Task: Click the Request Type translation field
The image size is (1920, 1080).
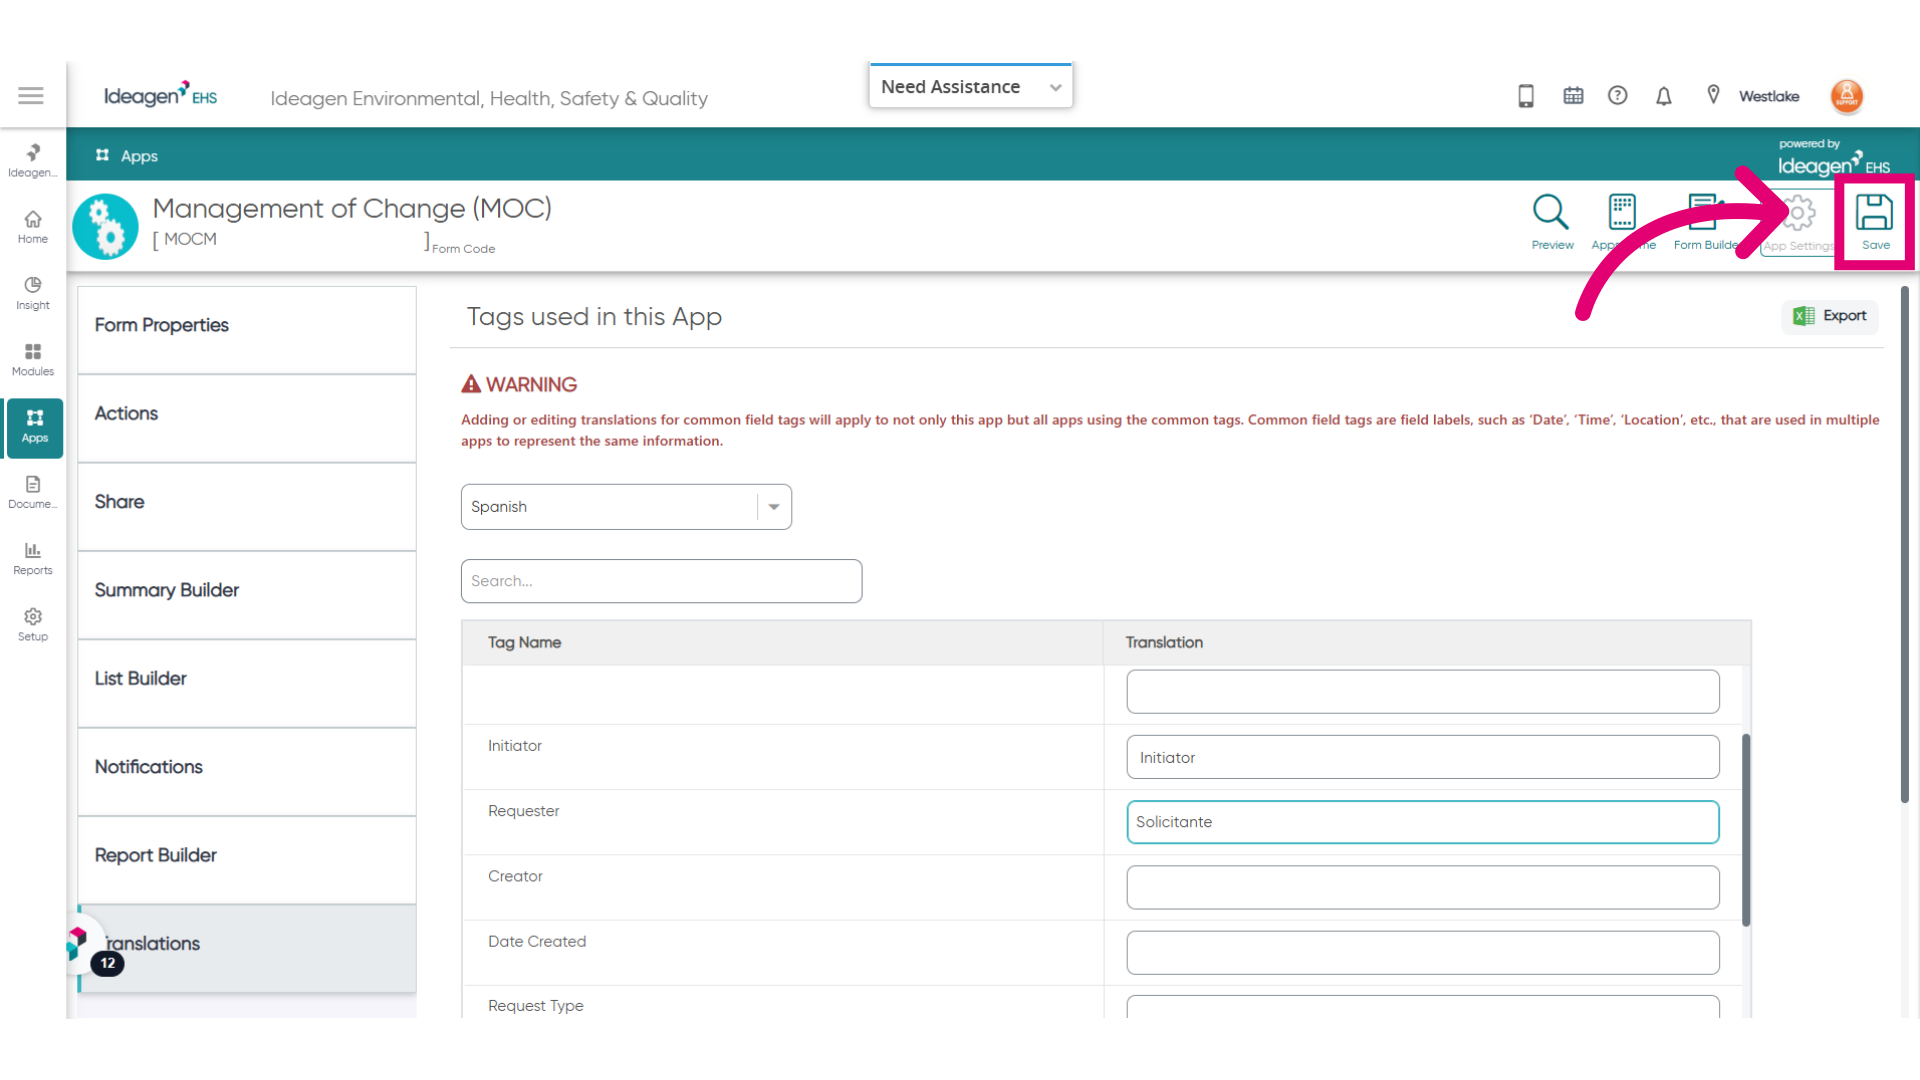Action: coord(1423,1007)
